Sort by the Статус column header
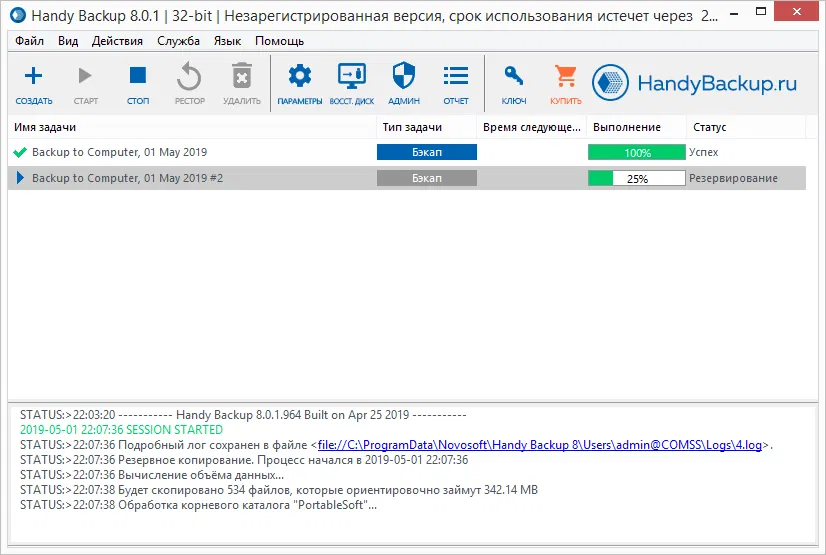This screenshot has width=826, height=555. click(x=746, y=127)
